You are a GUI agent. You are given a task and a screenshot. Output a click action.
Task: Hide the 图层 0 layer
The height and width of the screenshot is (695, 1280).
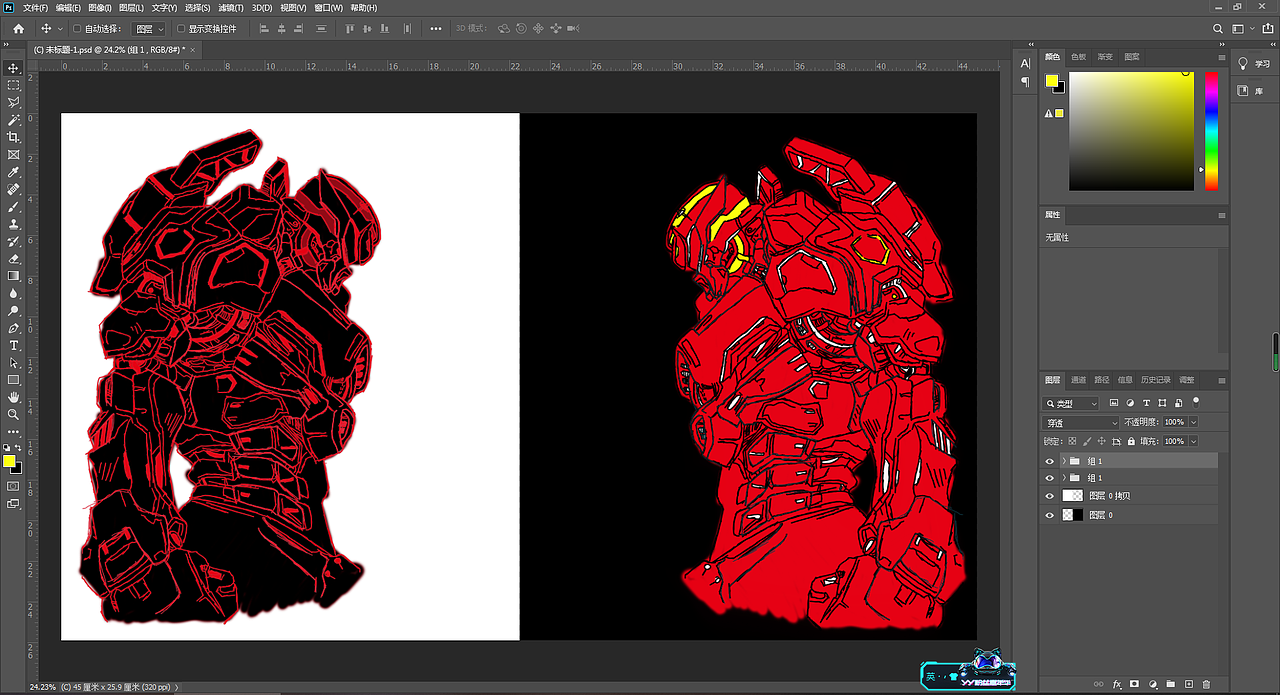click(x=1049, y=515)
